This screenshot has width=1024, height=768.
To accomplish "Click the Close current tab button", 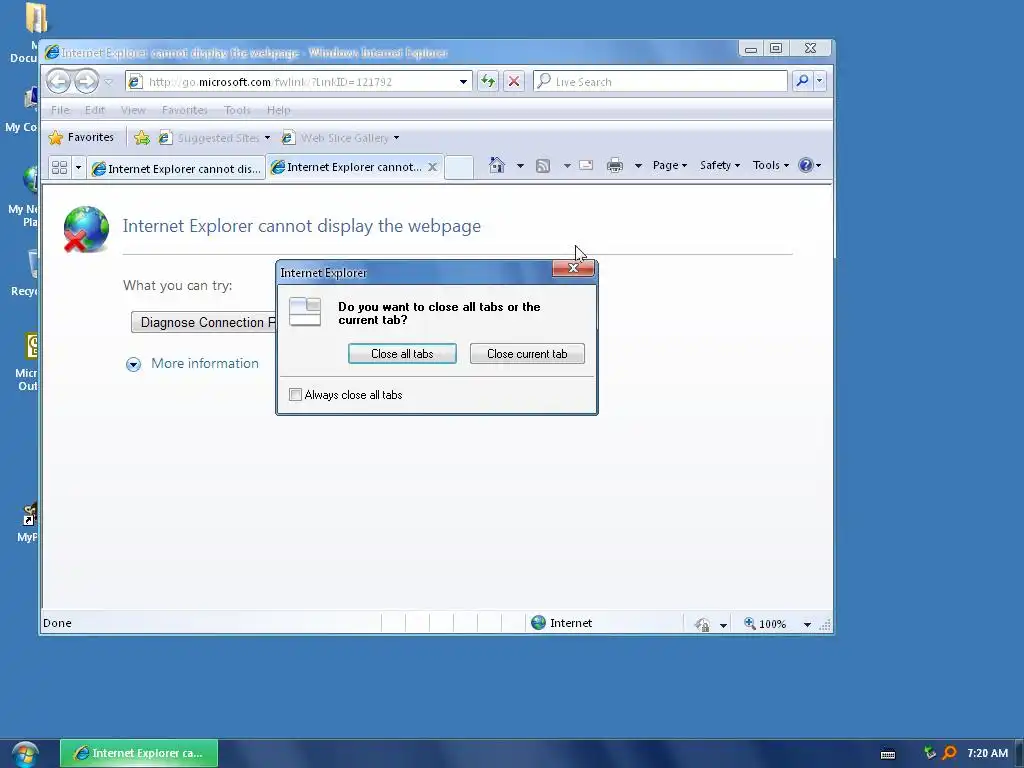I will tap(527, 353).
